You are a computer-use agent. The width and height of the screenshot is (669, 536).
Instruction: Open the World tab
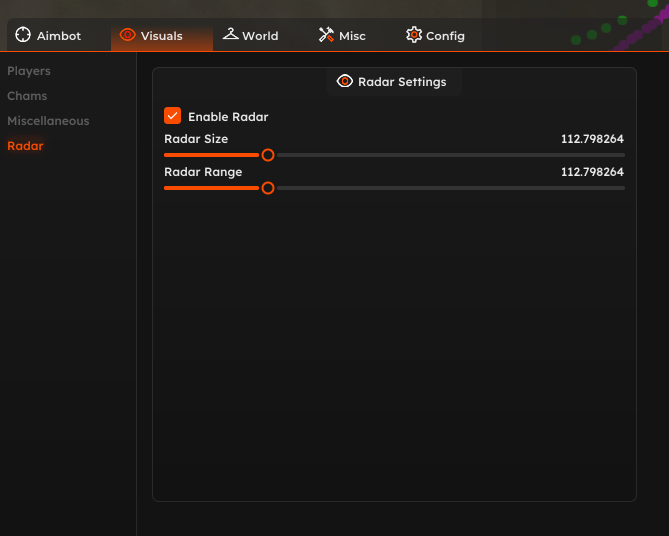(x=250, y=35)
